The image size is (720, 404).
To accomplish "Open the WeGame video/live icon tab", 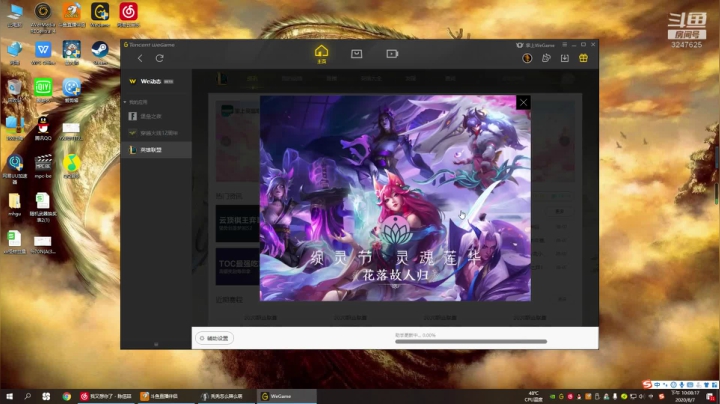I will coord(392,54).
